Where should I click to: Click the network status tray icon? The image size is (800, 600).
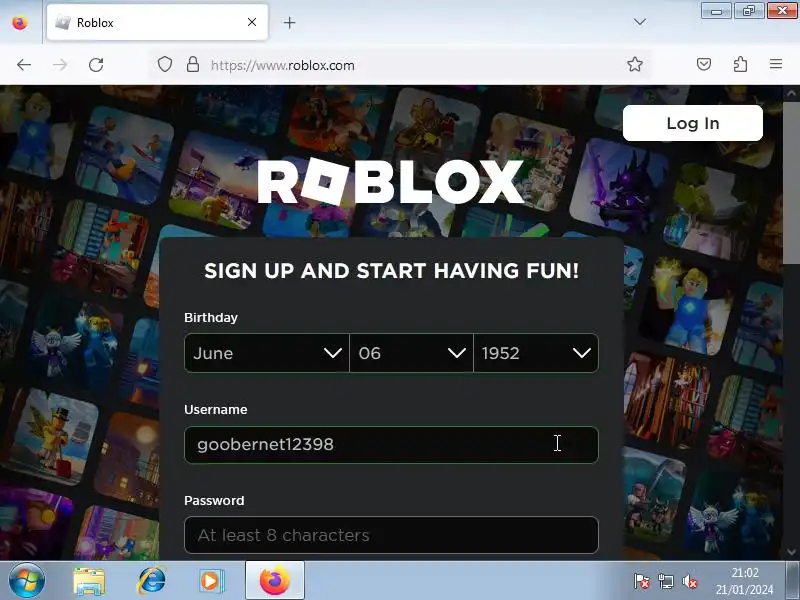point(666,581)
